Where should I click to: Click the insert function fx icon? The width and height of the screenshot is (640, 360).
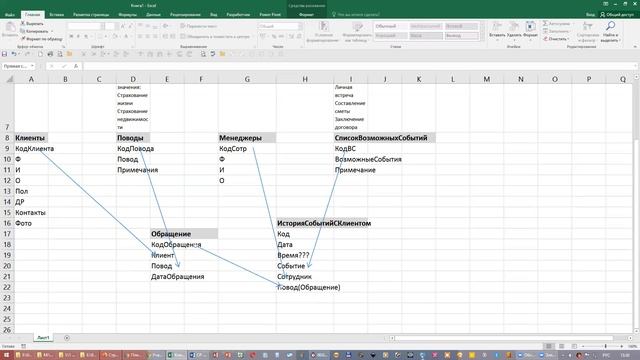[x=76, y=66]
